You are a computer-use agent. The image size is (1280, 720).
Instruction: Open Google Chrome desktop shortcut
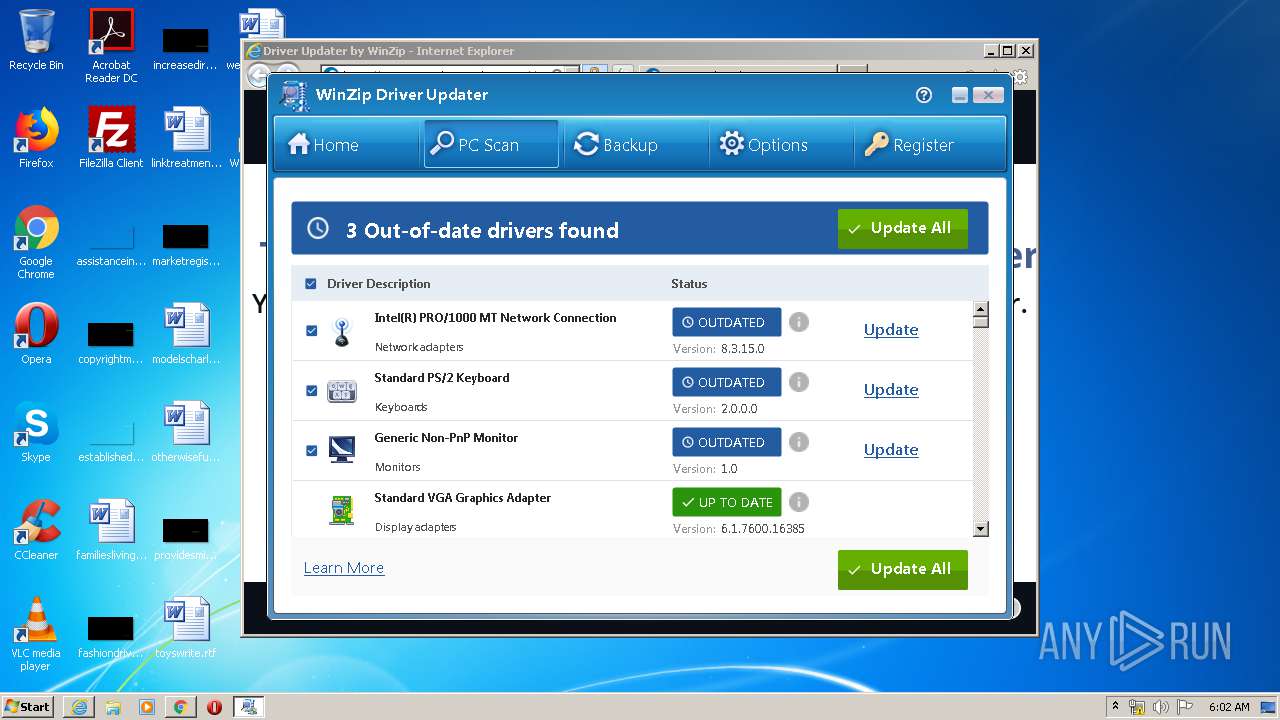pos(36,242)
